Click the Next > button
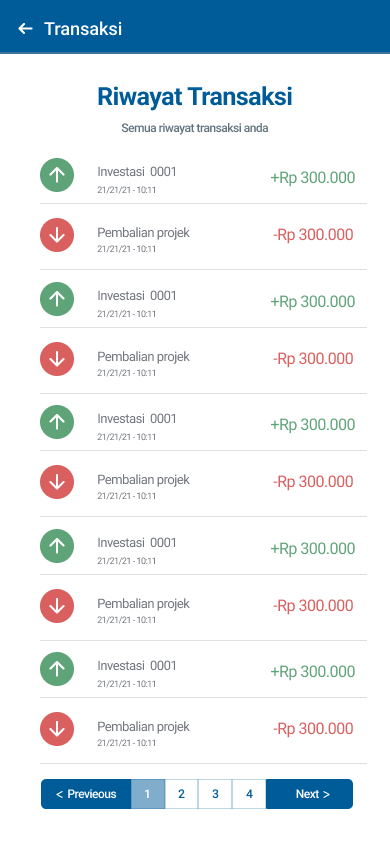 click(x=310, y=794)
